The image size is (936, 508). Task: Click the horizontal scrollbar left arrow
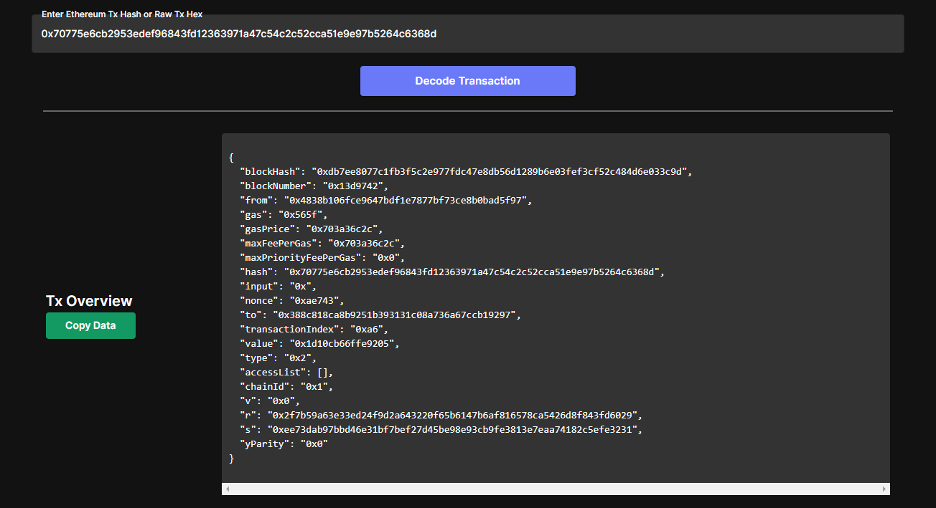[x=227, y=489]
